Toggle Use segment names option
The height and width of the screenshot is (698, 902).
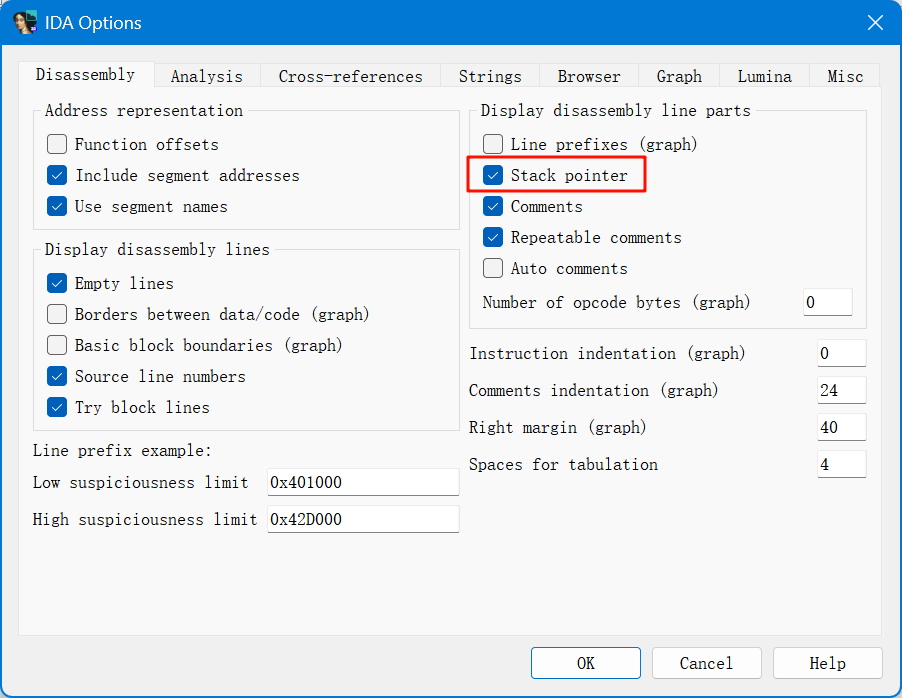point(57,207)
